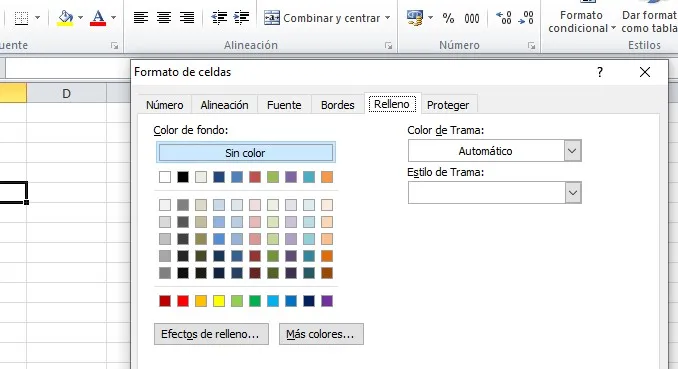Click the borders icon in the ribbon
Image resolution: width=678 pixels, height=369 pixels.
(21, 18)
